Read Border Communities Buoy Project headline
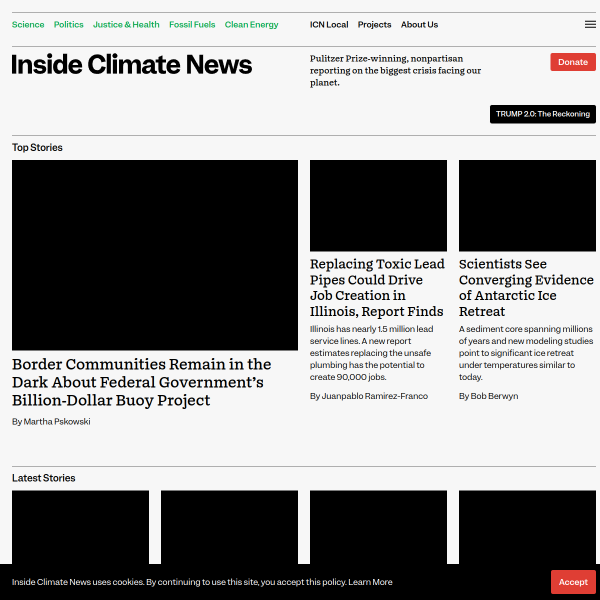The width and height of the screenshot is (600, 600). pyautogui.click(x=142, y=382)
